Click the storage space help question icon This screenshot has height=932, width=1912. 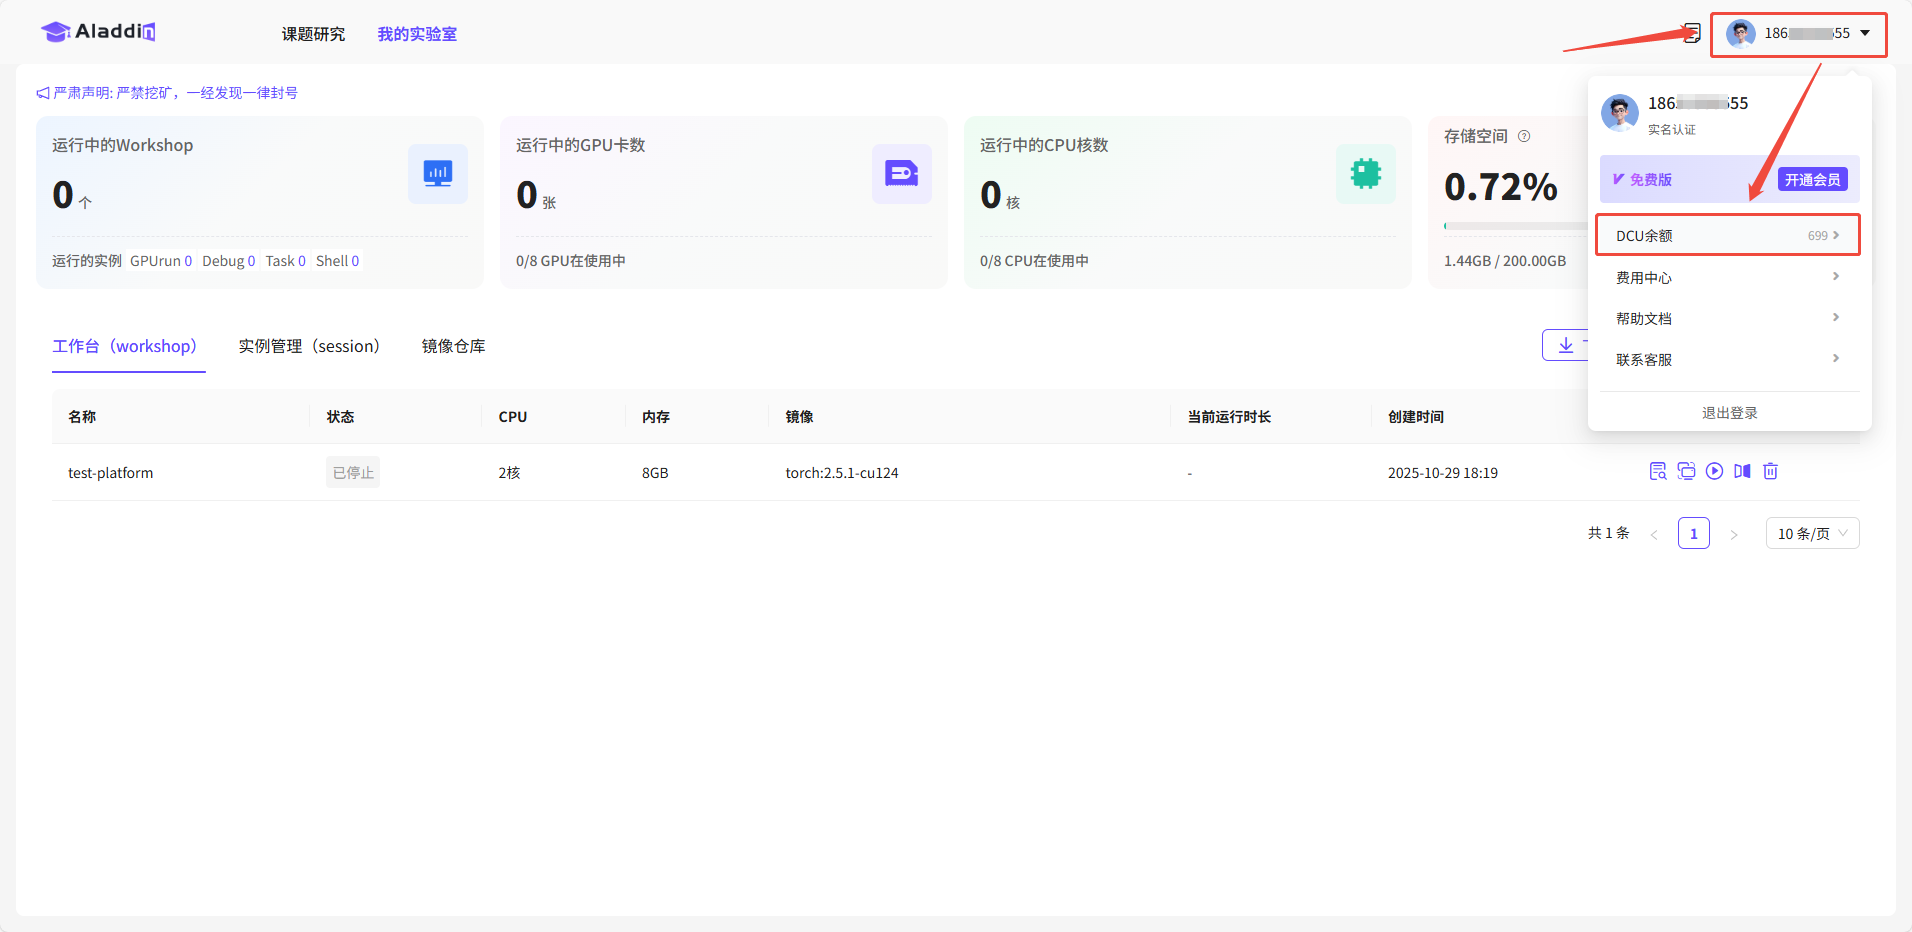(1524, 136)
